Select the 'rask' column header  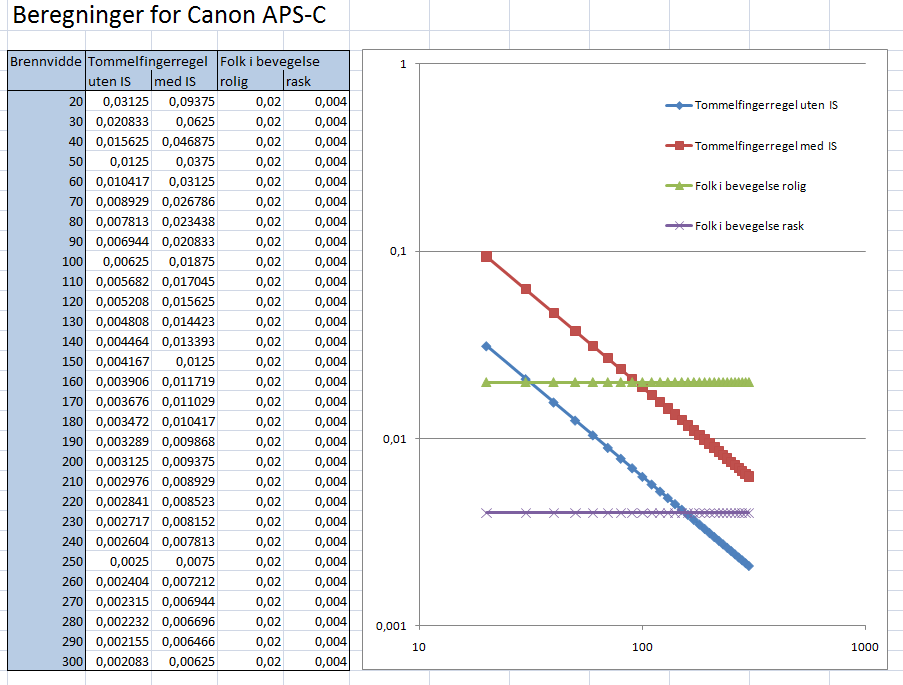316,81
